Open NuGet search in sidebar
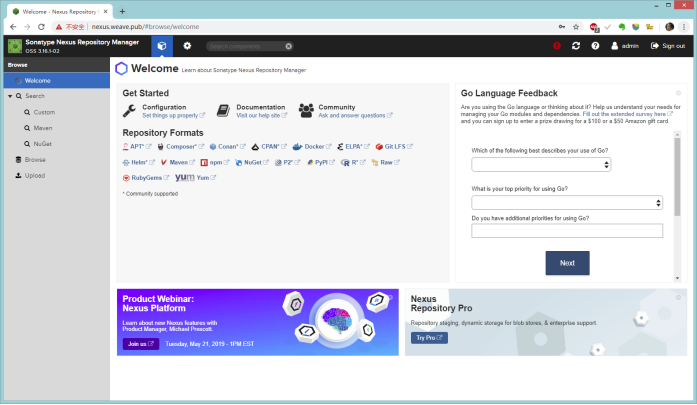 [x=43, y=144]
